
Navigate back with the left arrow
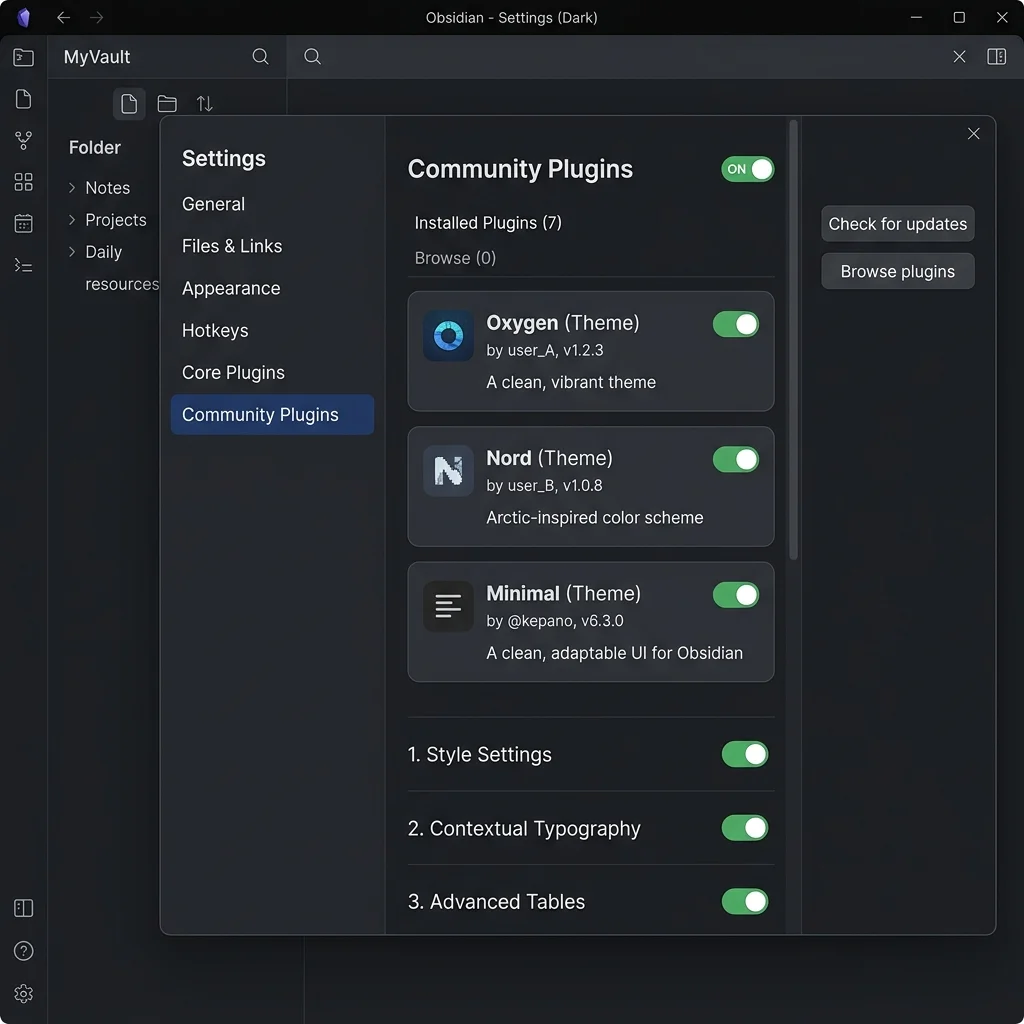[x=63, y=18]
